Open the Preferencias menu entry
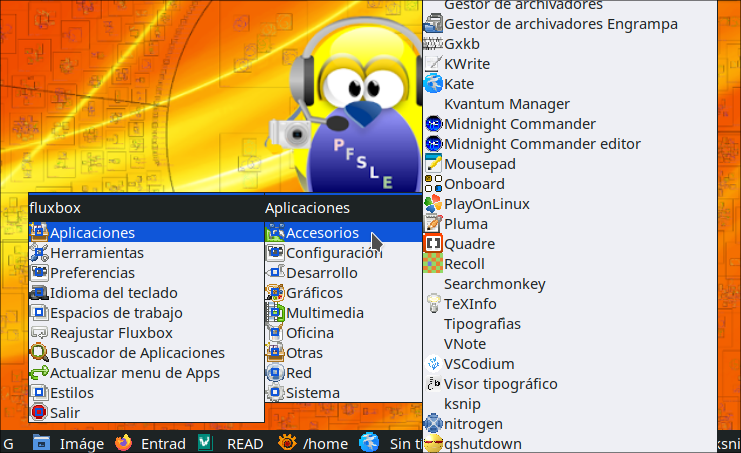The height and width of the screenshot is (453, 741). click(146, 273)
